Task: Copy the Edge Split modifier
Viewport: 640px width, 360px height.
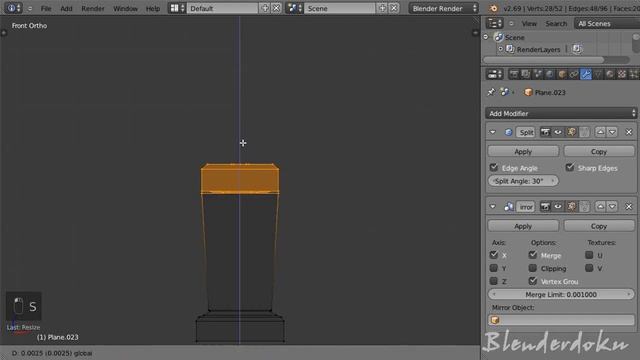Action: click(x=599, y=151)
